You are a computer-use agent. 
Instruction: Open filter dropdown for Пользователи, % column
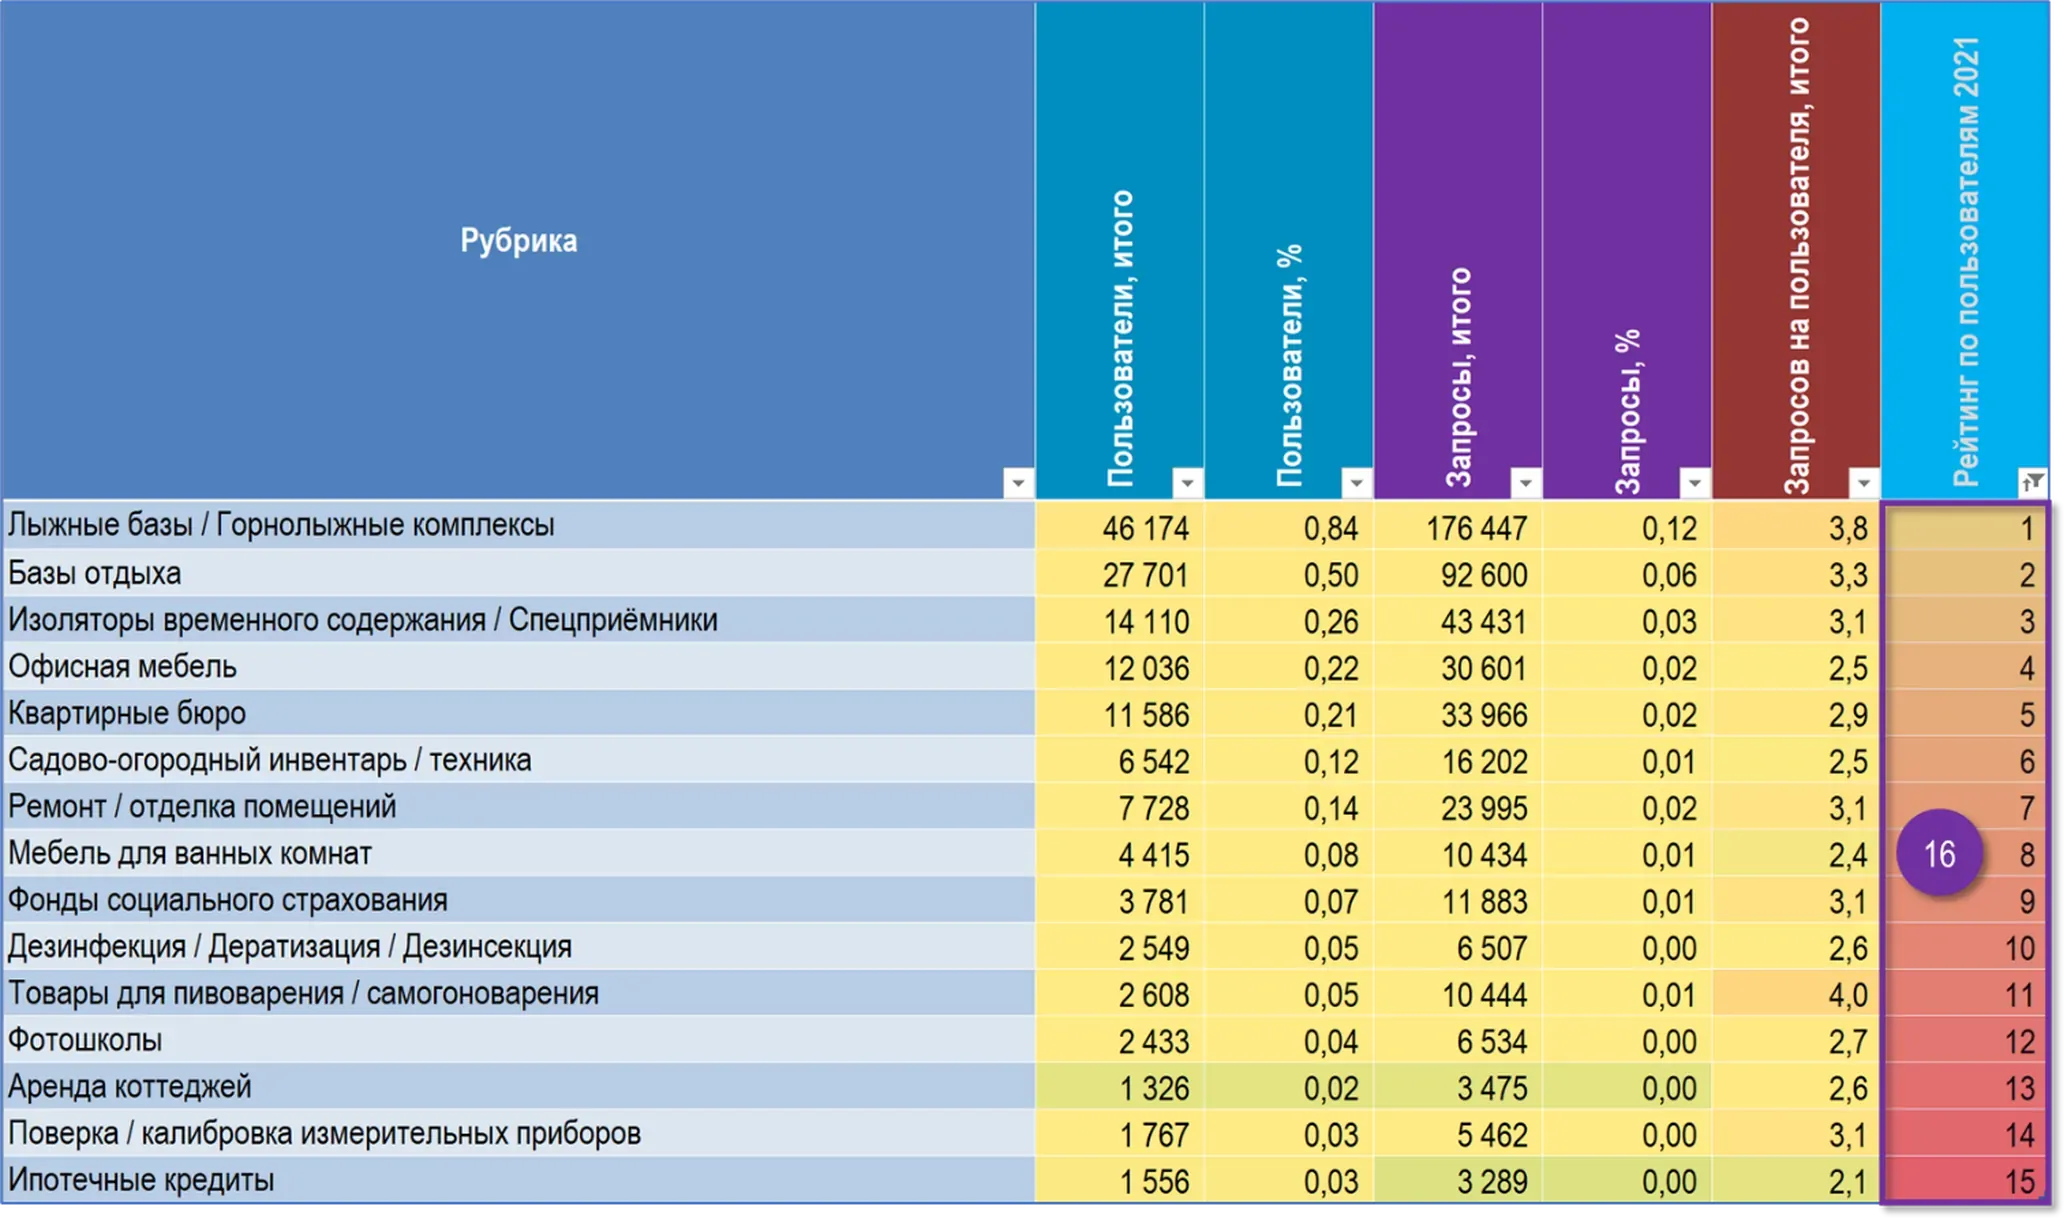pyautogui.click(x=1356, y=483)
